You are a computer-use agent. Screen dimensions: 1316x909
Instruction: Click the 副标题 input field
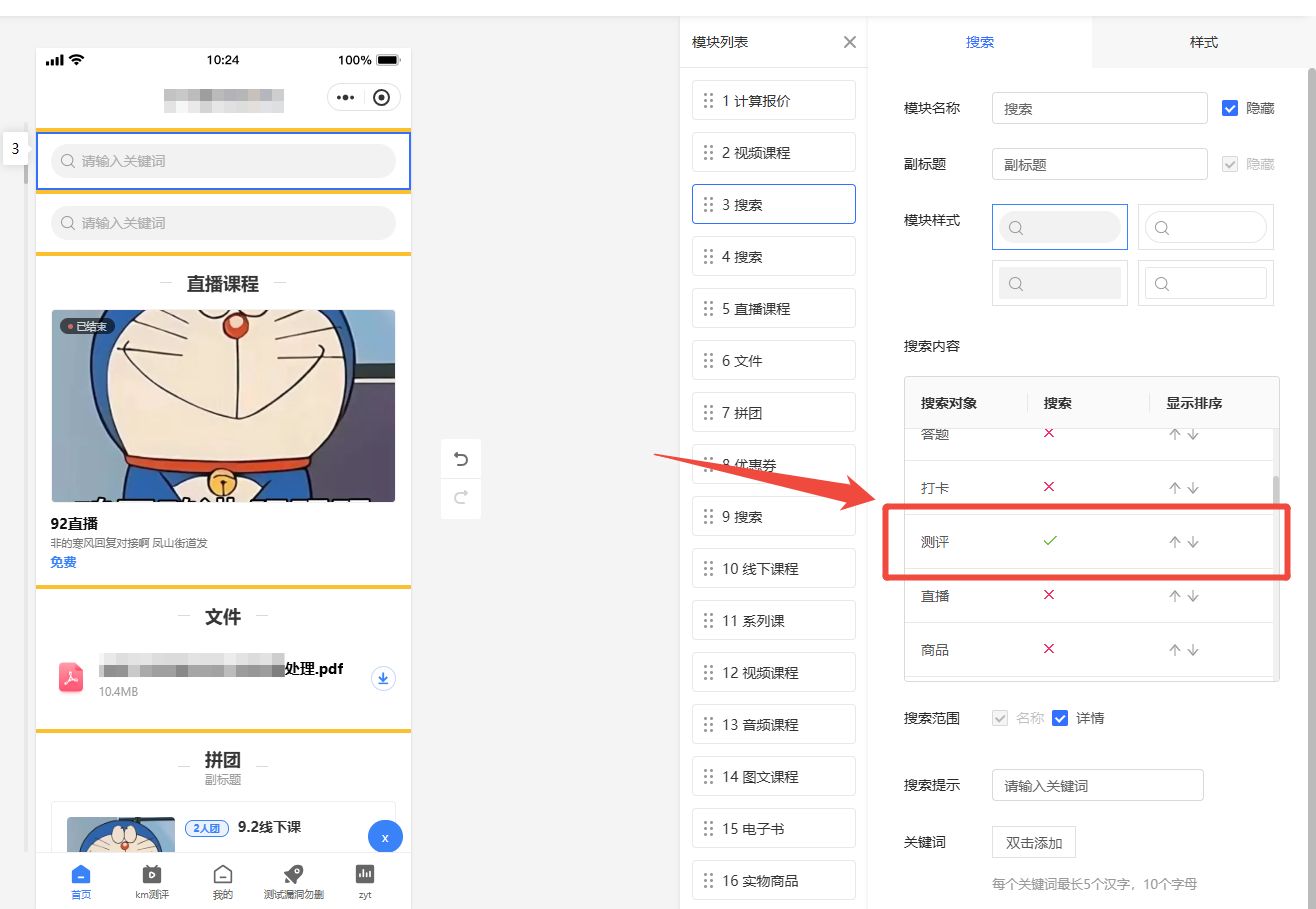(1100, 164)
